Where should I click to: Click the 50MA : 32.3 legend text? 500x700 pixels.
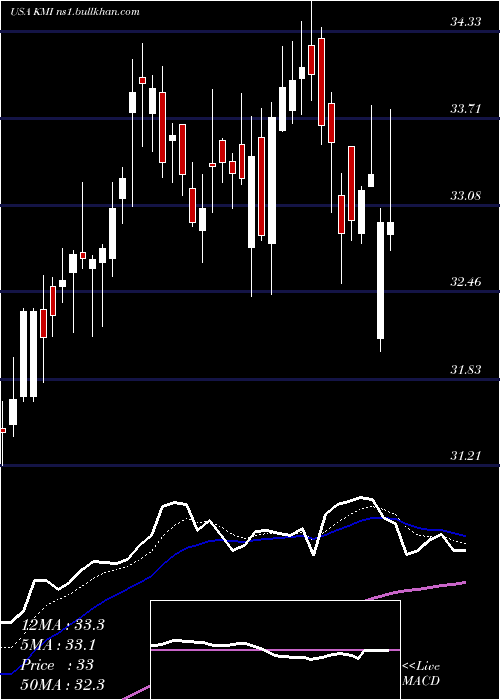[x=63, y=684]
